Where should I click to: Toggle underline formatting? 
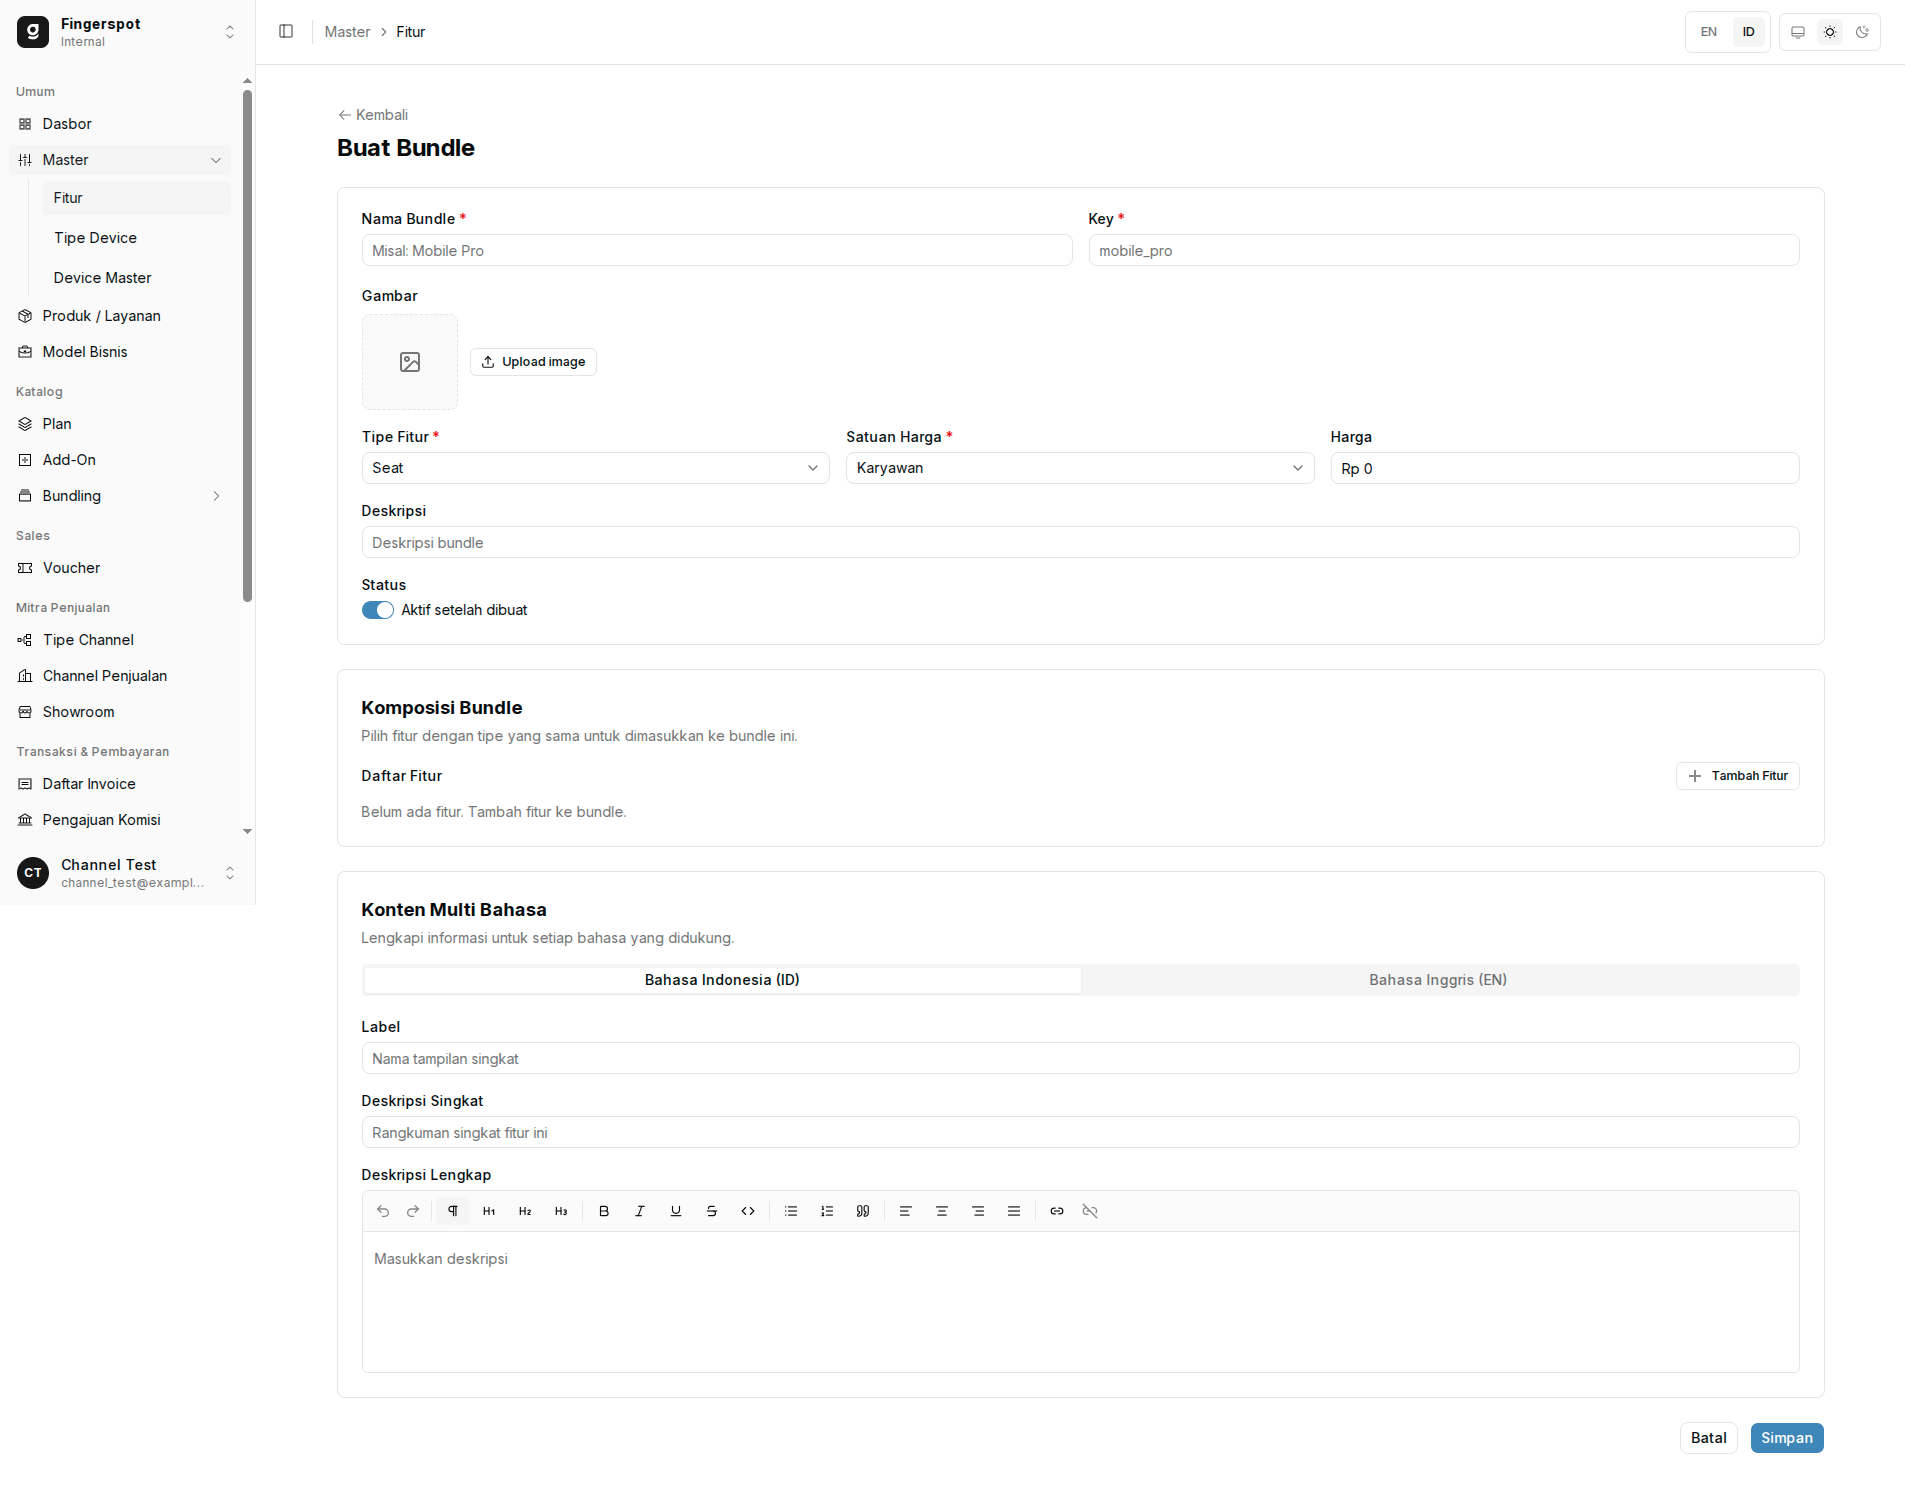tap(676, 1211)
